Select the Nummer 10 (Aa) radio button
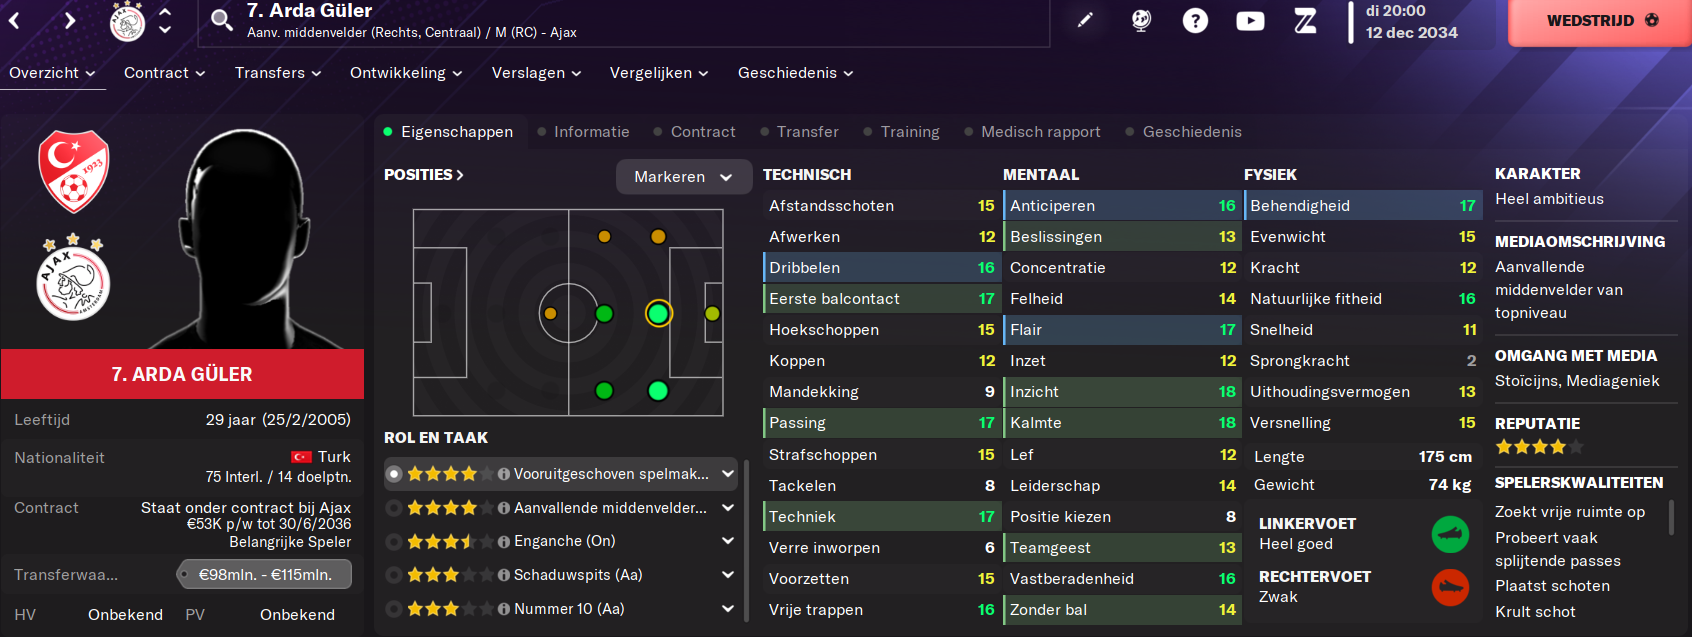1692x637 pixels. pyautogui.click(x=394, y=609)
